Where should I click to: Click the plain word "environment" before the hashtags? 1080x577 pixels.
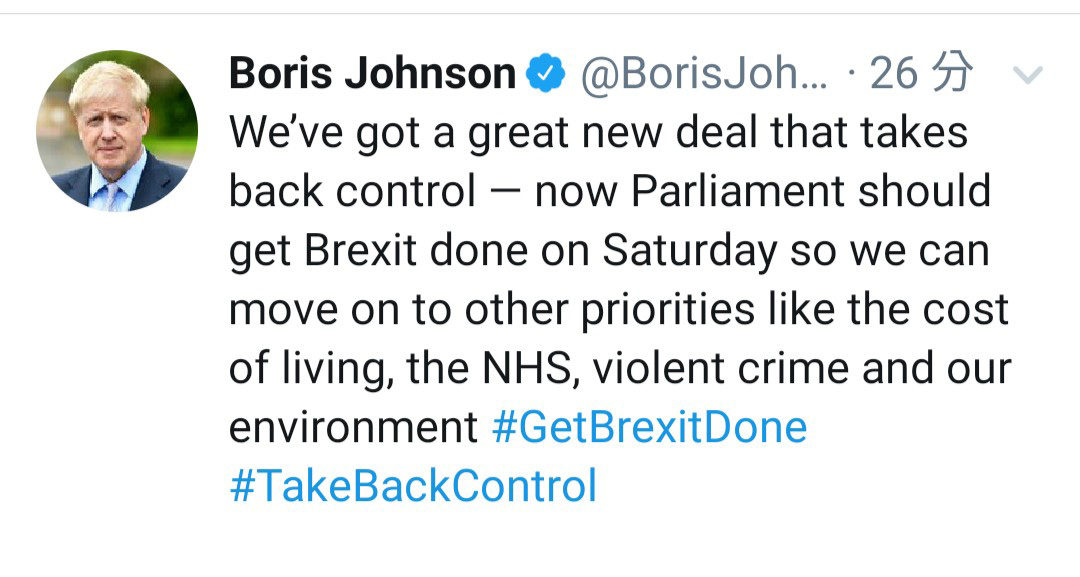[354, 428]
